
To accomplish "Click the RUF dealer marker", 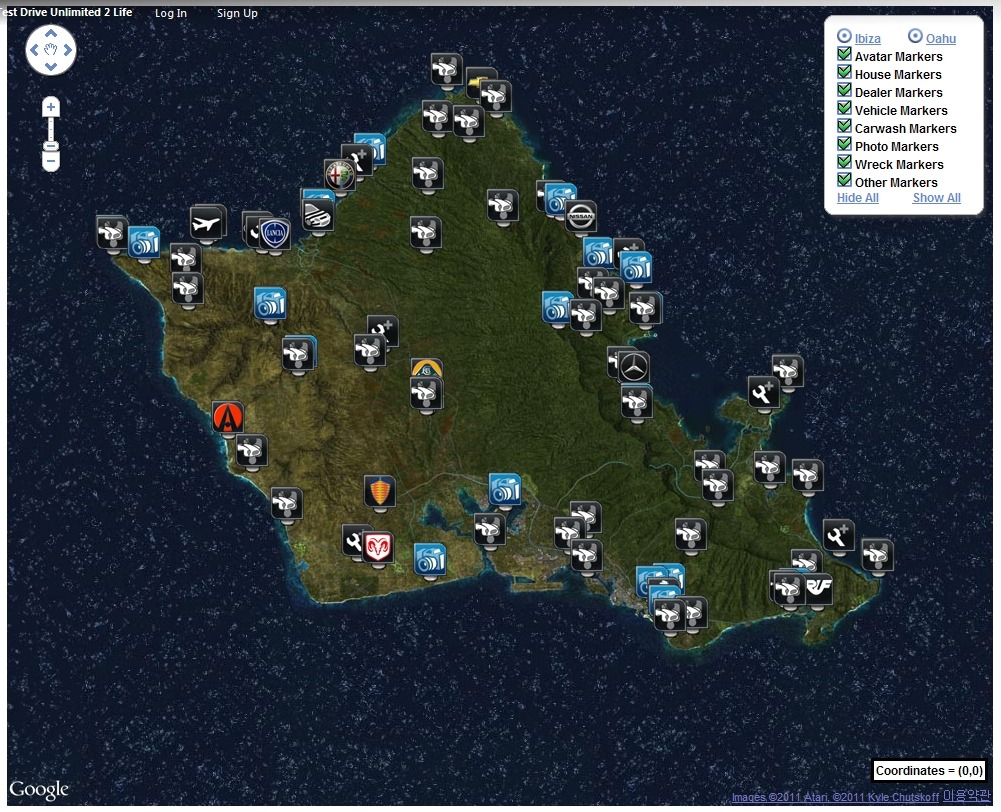I will [x=818, y=588].
